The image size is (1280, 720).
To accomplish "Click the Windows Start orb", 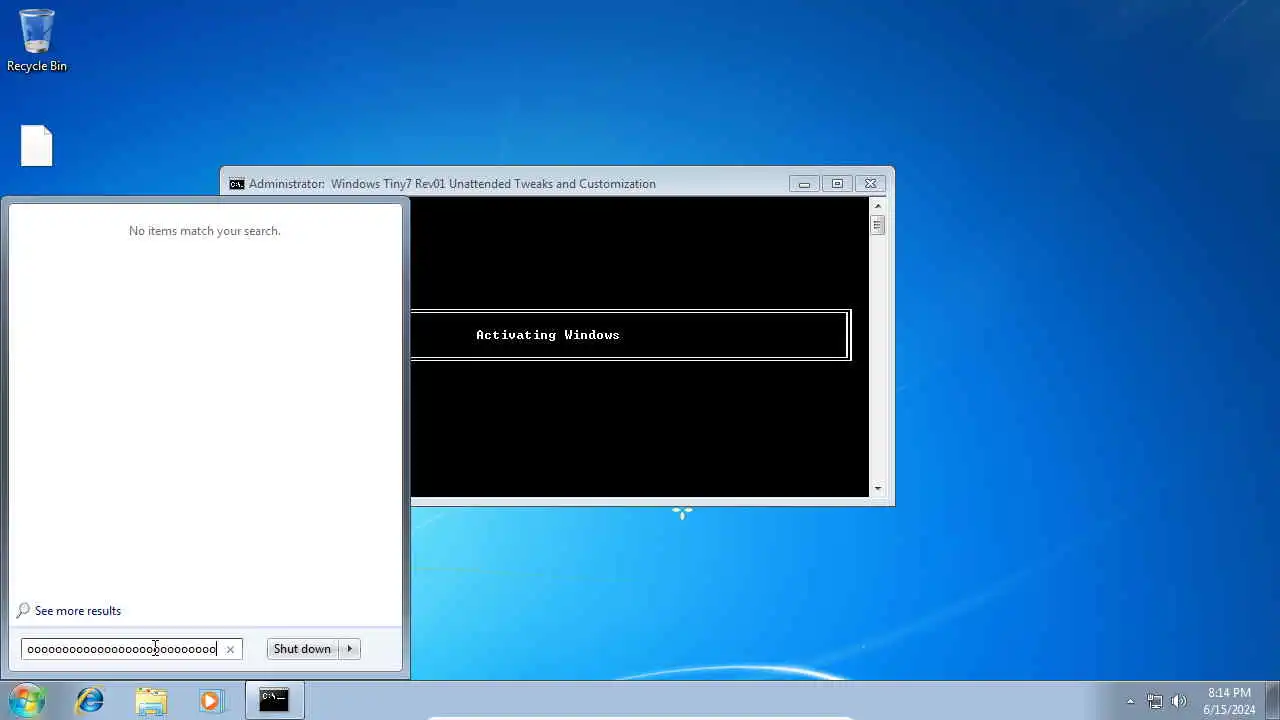I will (x=27, y=700).
